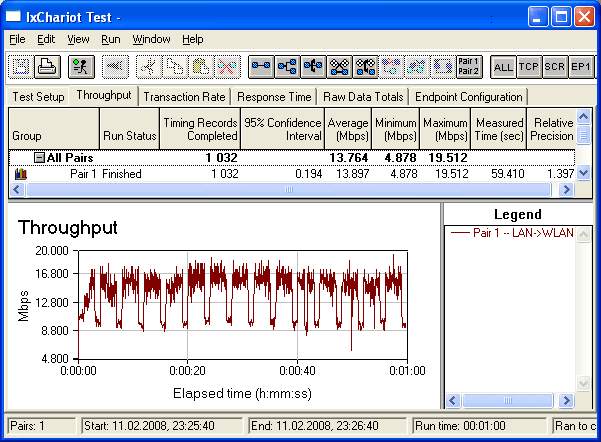Click the results table scroll up arrow
This screenshot has height=442, width=601.
[583, 116]
